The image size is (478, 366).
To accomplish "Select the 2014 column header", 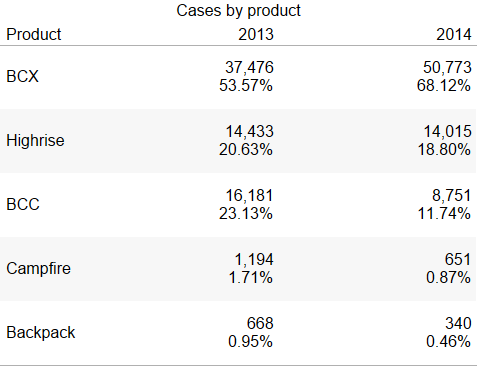I will 454,34.
